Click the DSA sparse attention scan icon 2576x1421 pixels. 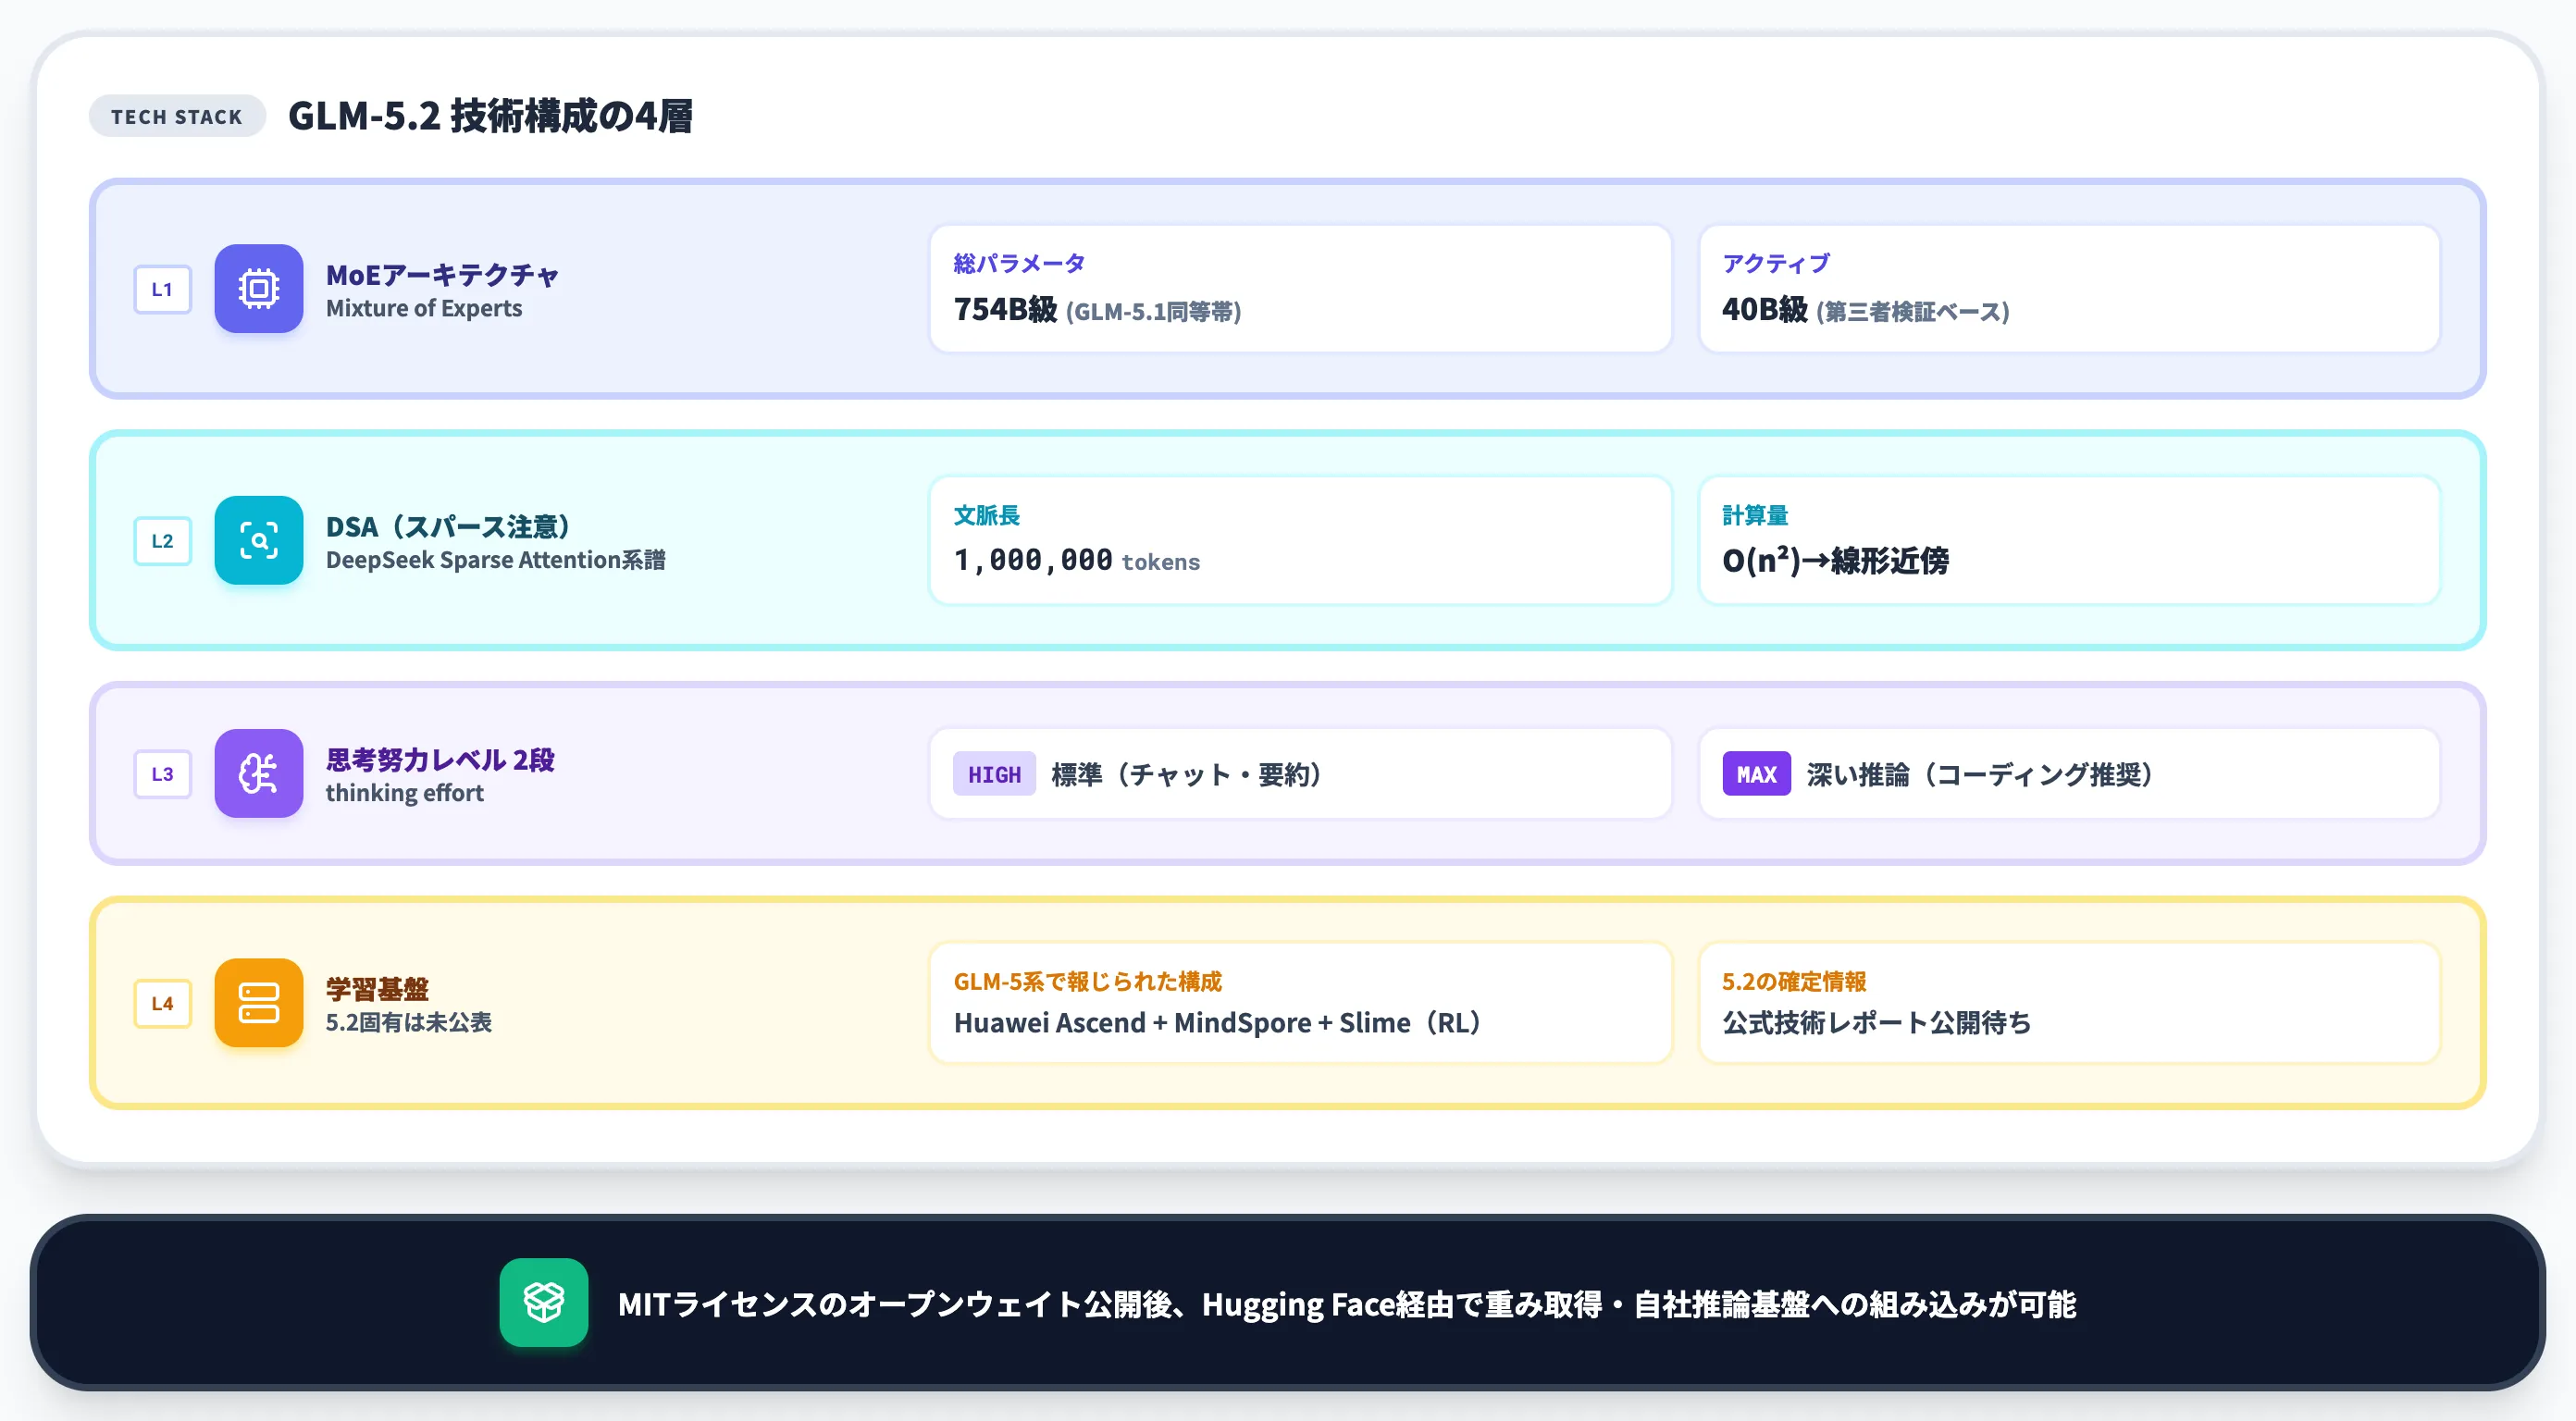click(258, 541)
